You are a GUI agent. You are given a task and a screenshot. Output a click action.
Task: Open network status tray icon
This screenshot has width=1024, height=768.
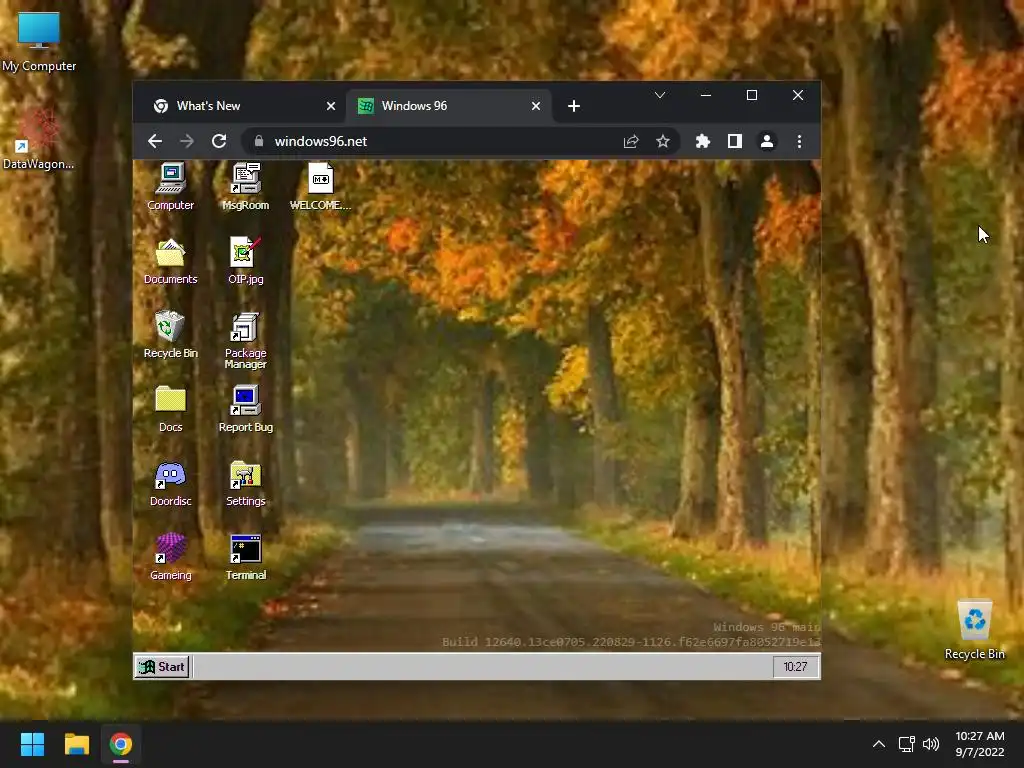click(x=906, y=744)
